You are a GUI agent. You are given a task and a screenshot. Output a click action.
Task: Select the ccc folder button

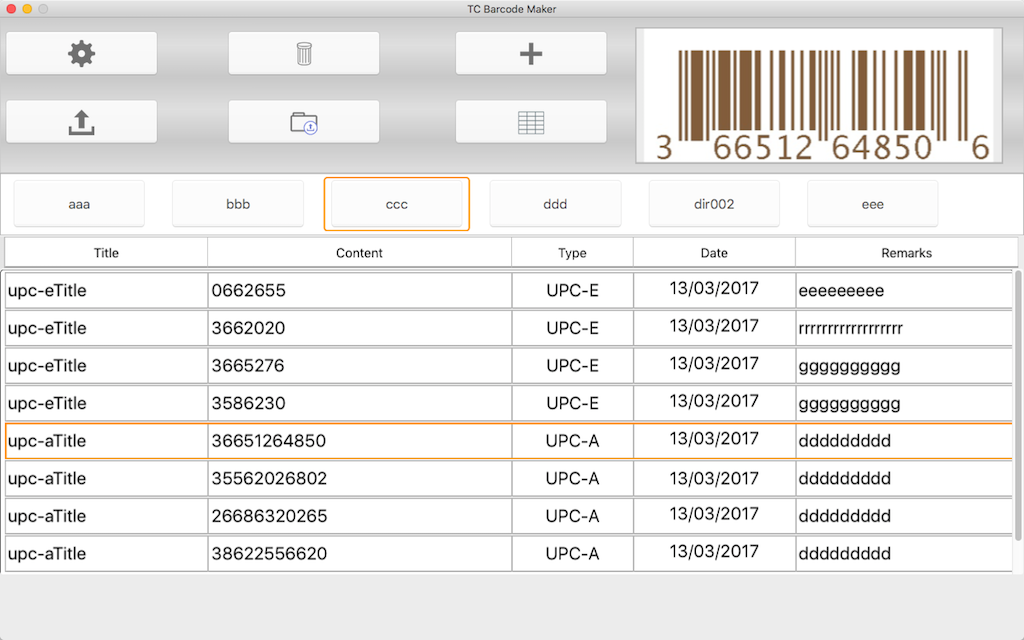click(x=396, y=204)
